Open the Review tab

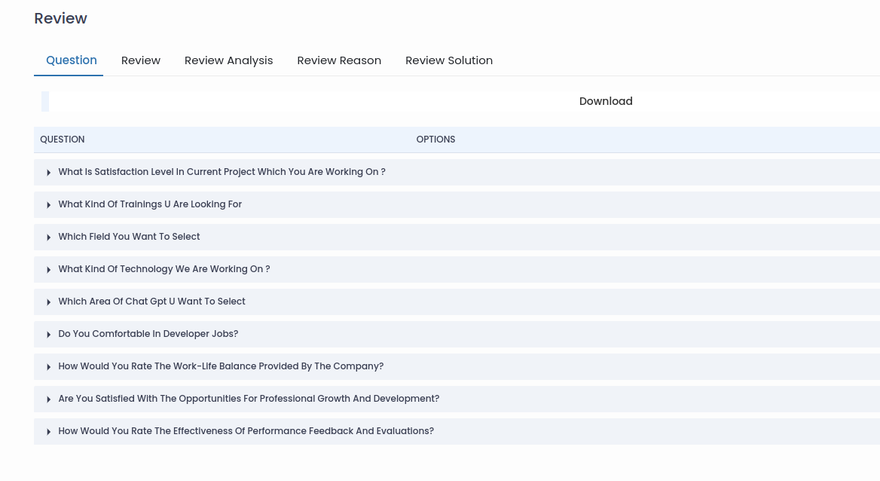(141, 61)
